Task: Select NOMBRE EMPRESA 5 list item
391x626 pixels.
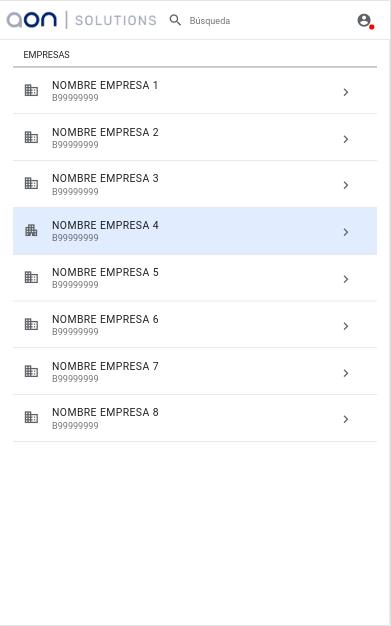Action: tap(195, 277)
